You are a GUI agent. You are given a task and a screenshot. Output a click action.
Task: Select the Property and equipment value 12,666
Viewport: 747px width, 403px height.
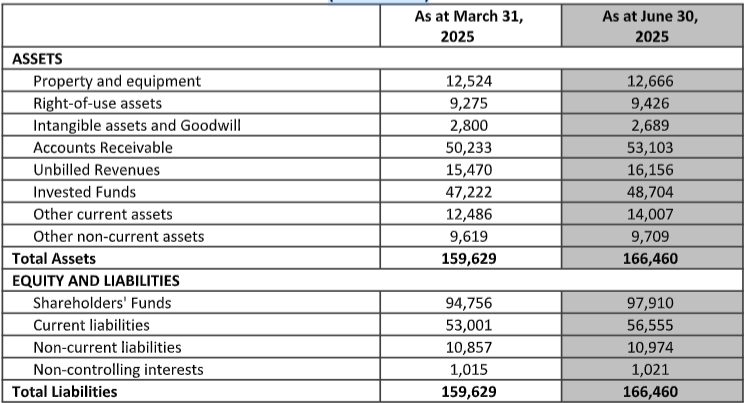click(x=650, y=81)
